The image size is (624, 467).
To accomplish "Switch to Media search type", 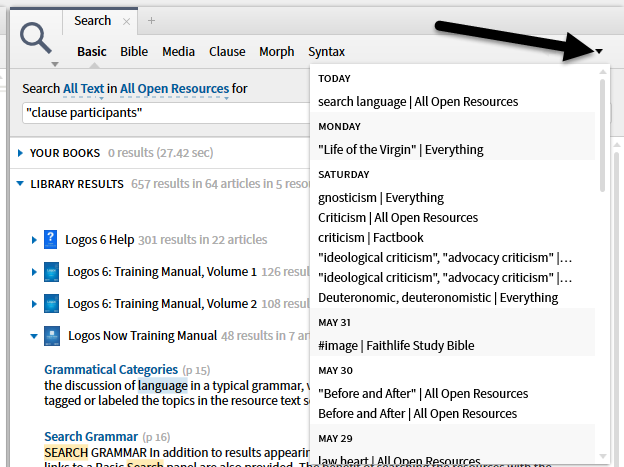I will click(x=178, y=52).
